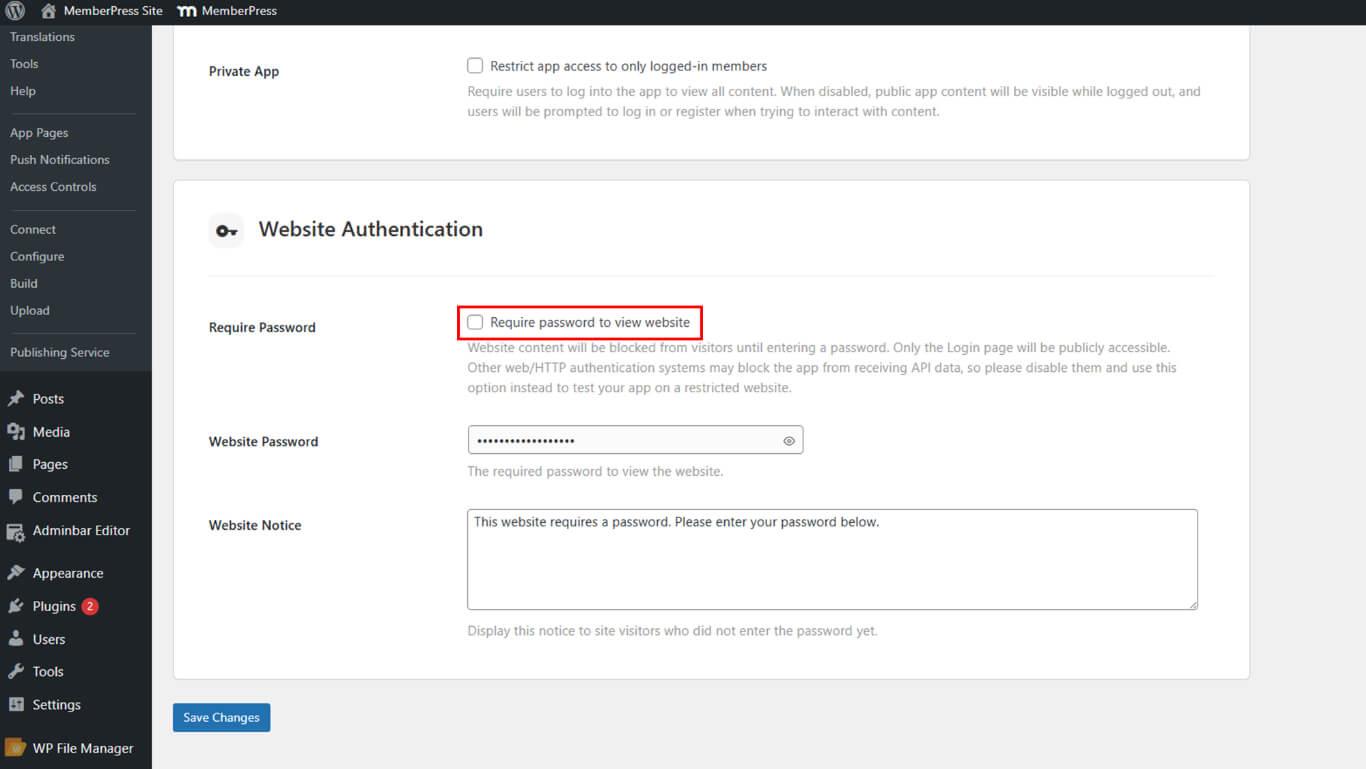Open Media library icon in sidebar
Viewport: 1366px width, 769px height.
pyautogui.click(x=16, y=432)
